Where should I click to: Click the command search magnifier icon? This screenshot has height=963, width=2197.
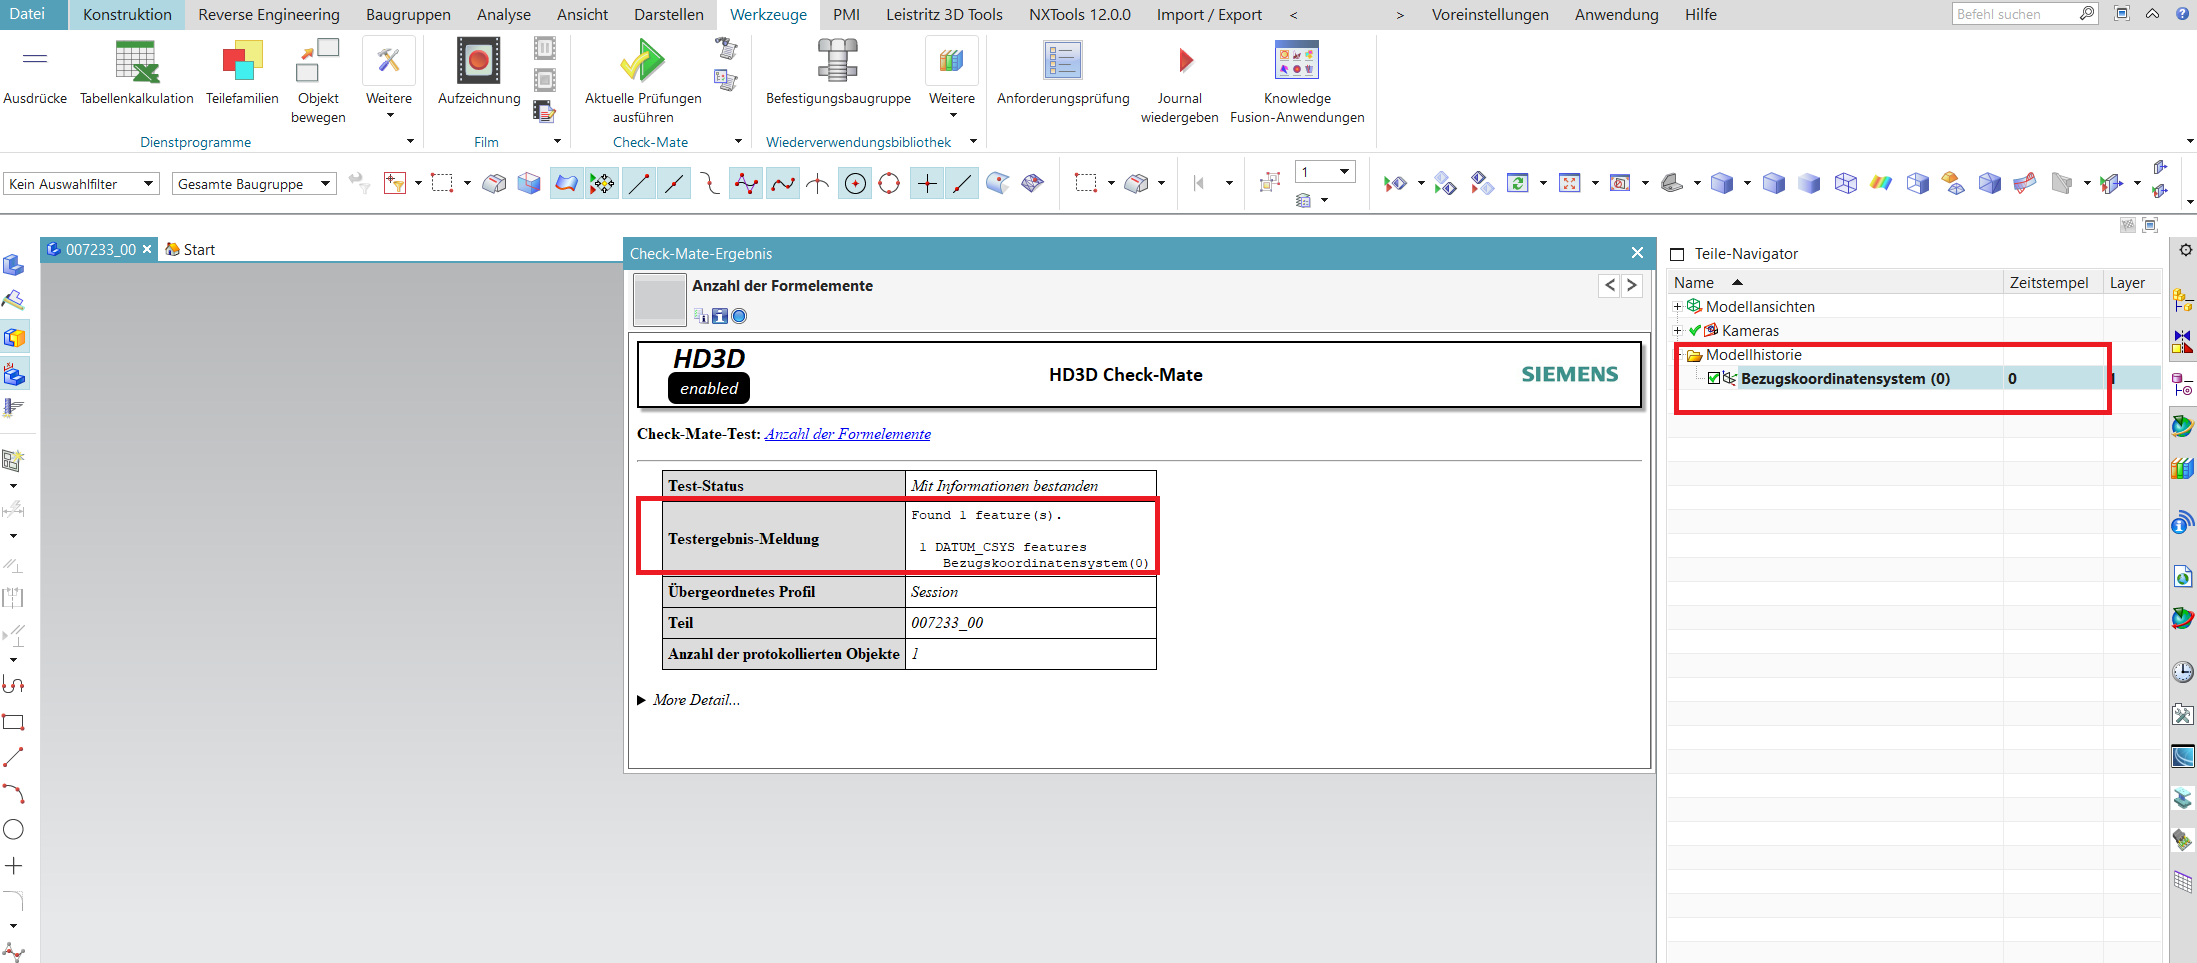click(x=2086, y=13)
